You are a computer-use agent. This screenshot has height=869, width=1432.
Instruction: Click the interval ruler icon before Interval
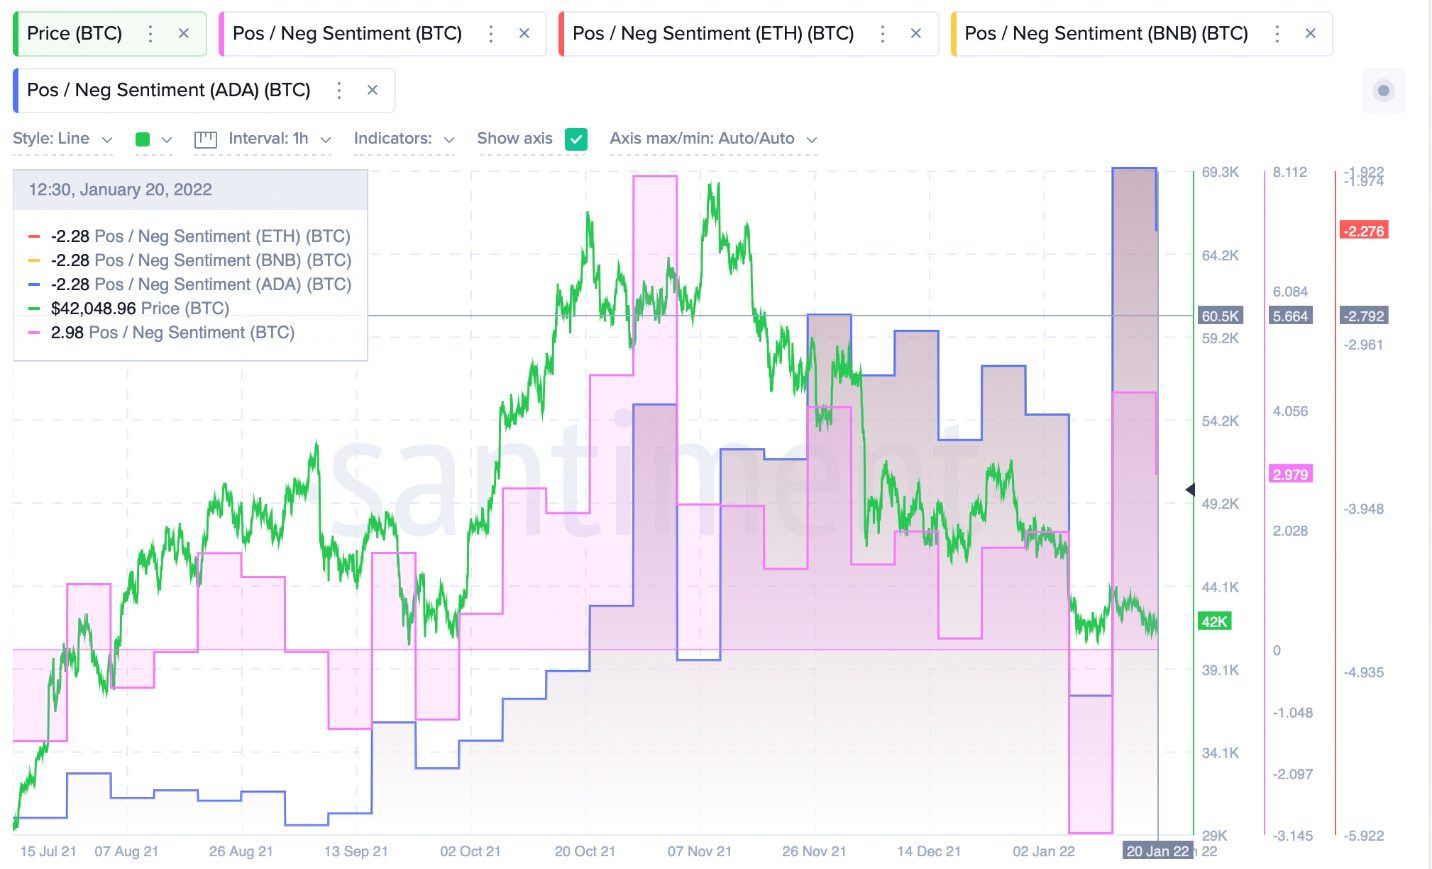coord(205,139)
